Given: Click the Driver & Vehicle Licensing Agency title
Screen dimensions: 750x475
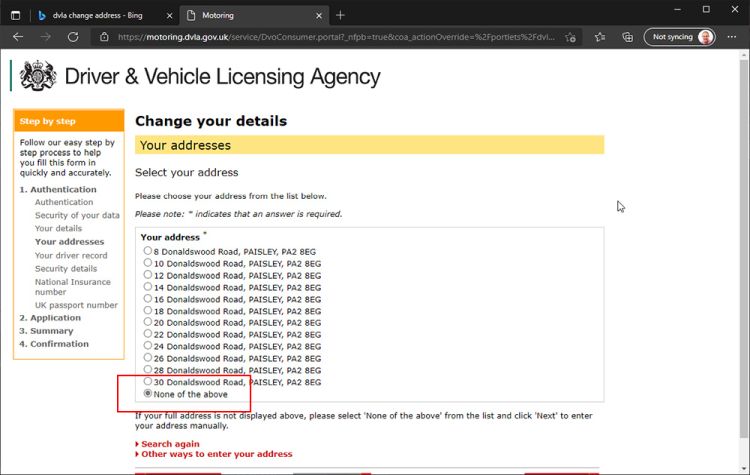Looking at the screenshot, I should tap(222, 77).
